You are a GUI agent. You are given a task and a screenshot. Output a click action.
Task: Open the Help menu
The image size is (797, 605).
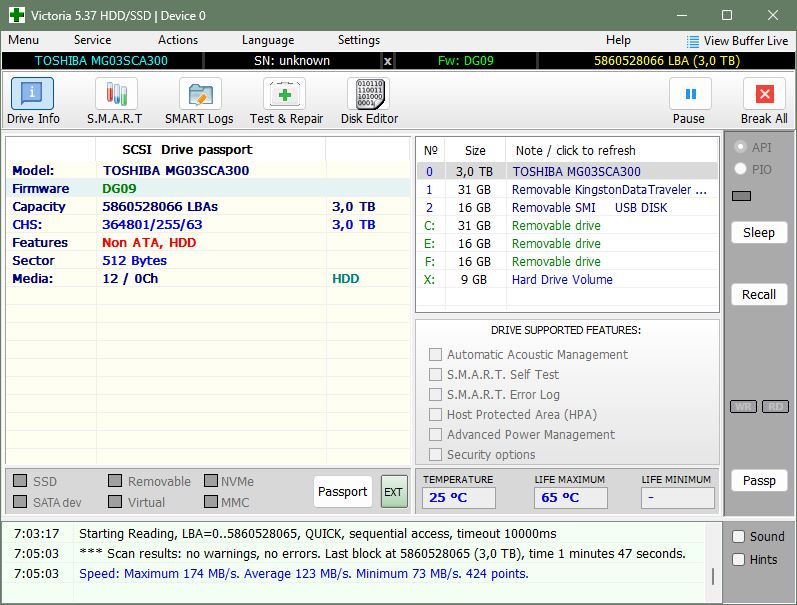click(618, 40)
